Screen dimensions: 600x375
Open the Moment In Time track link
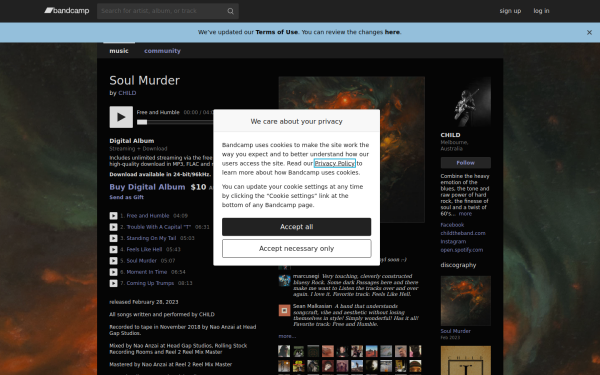coord(147,272)
